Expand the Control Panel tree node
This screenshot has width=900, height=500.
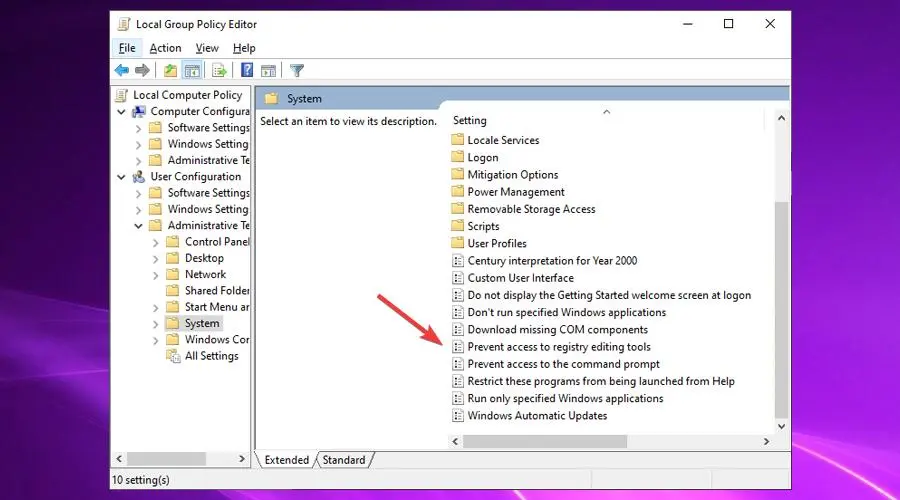pos(156,243)
